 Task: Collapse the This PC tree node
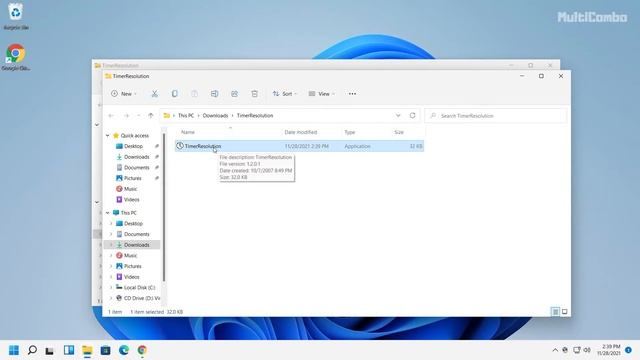[x=108, y=213]
